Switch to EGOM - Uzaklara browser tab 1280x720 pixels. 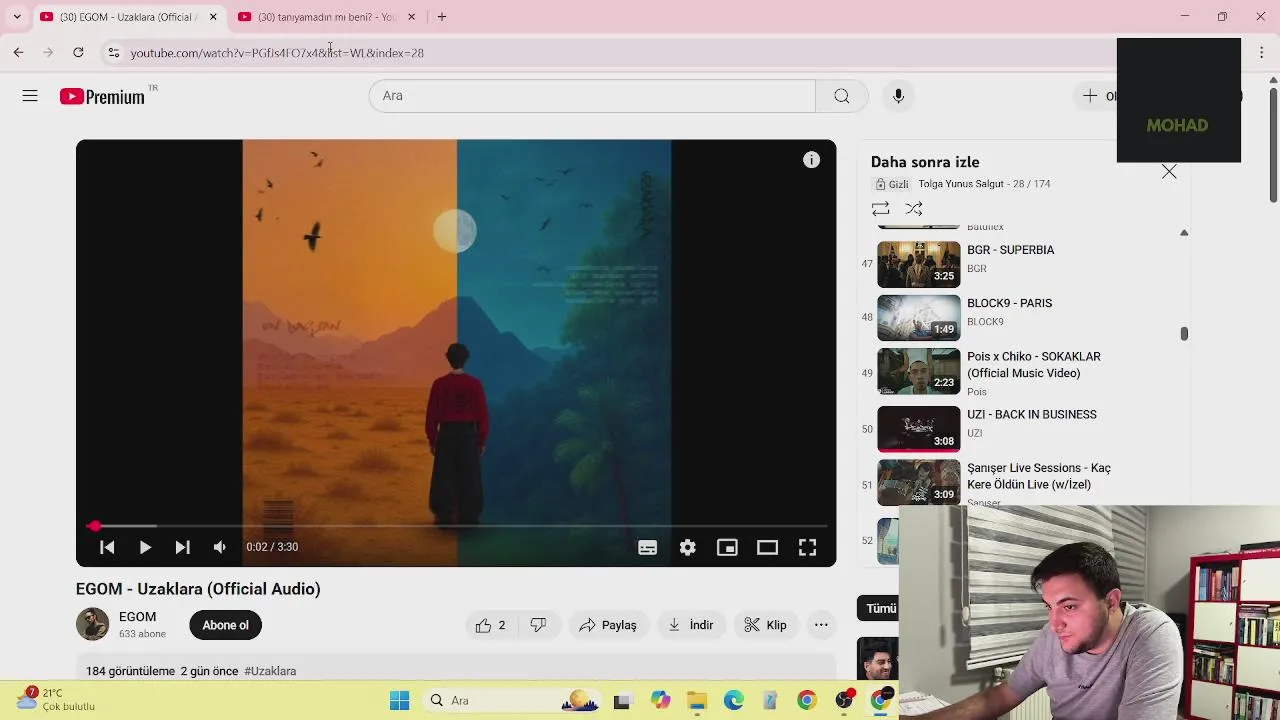click(127, 17)
